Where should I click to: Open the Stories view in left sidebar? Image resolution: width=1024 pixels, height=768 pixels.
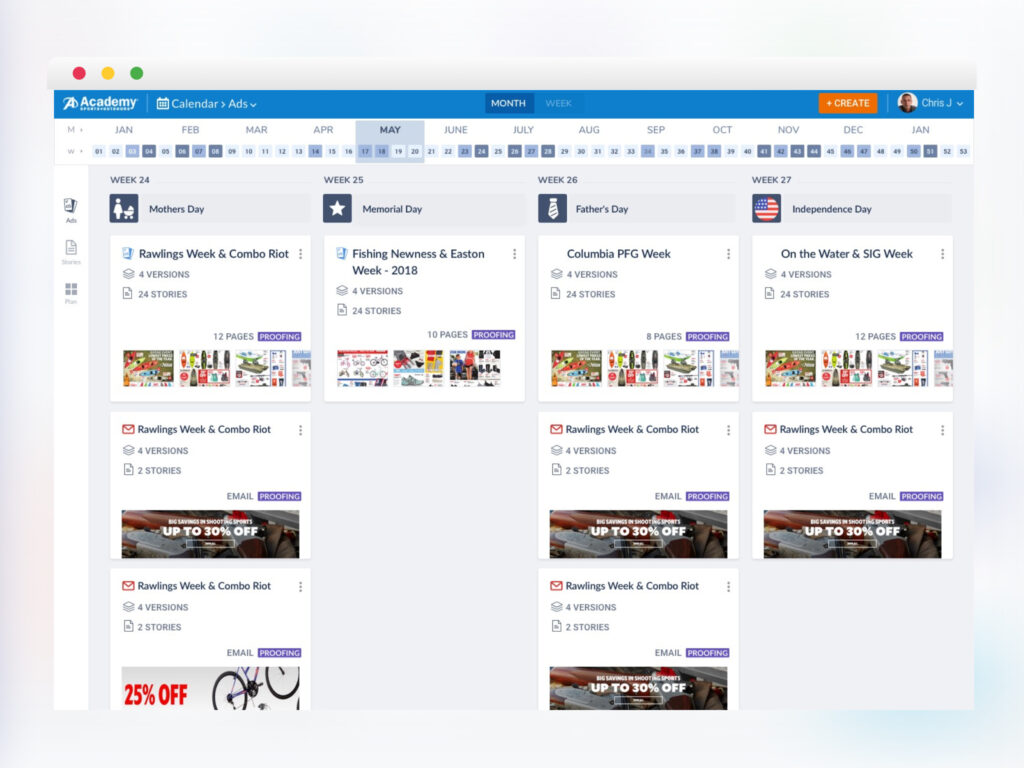(71, 251)
